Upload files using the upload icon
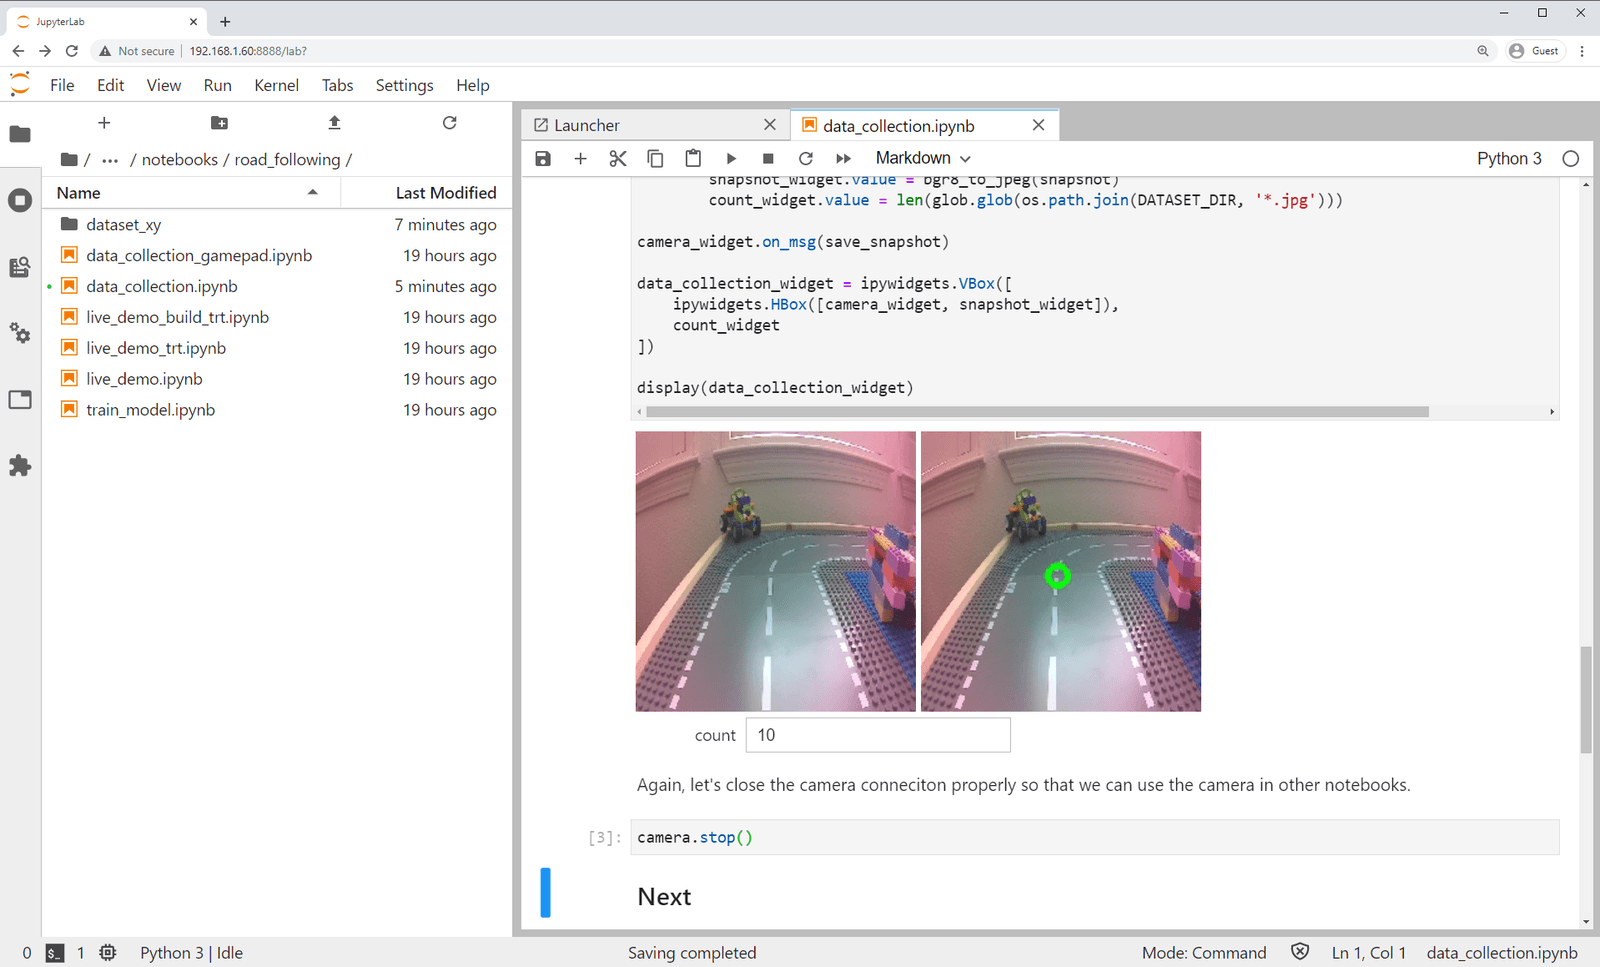 coord(334,123)
